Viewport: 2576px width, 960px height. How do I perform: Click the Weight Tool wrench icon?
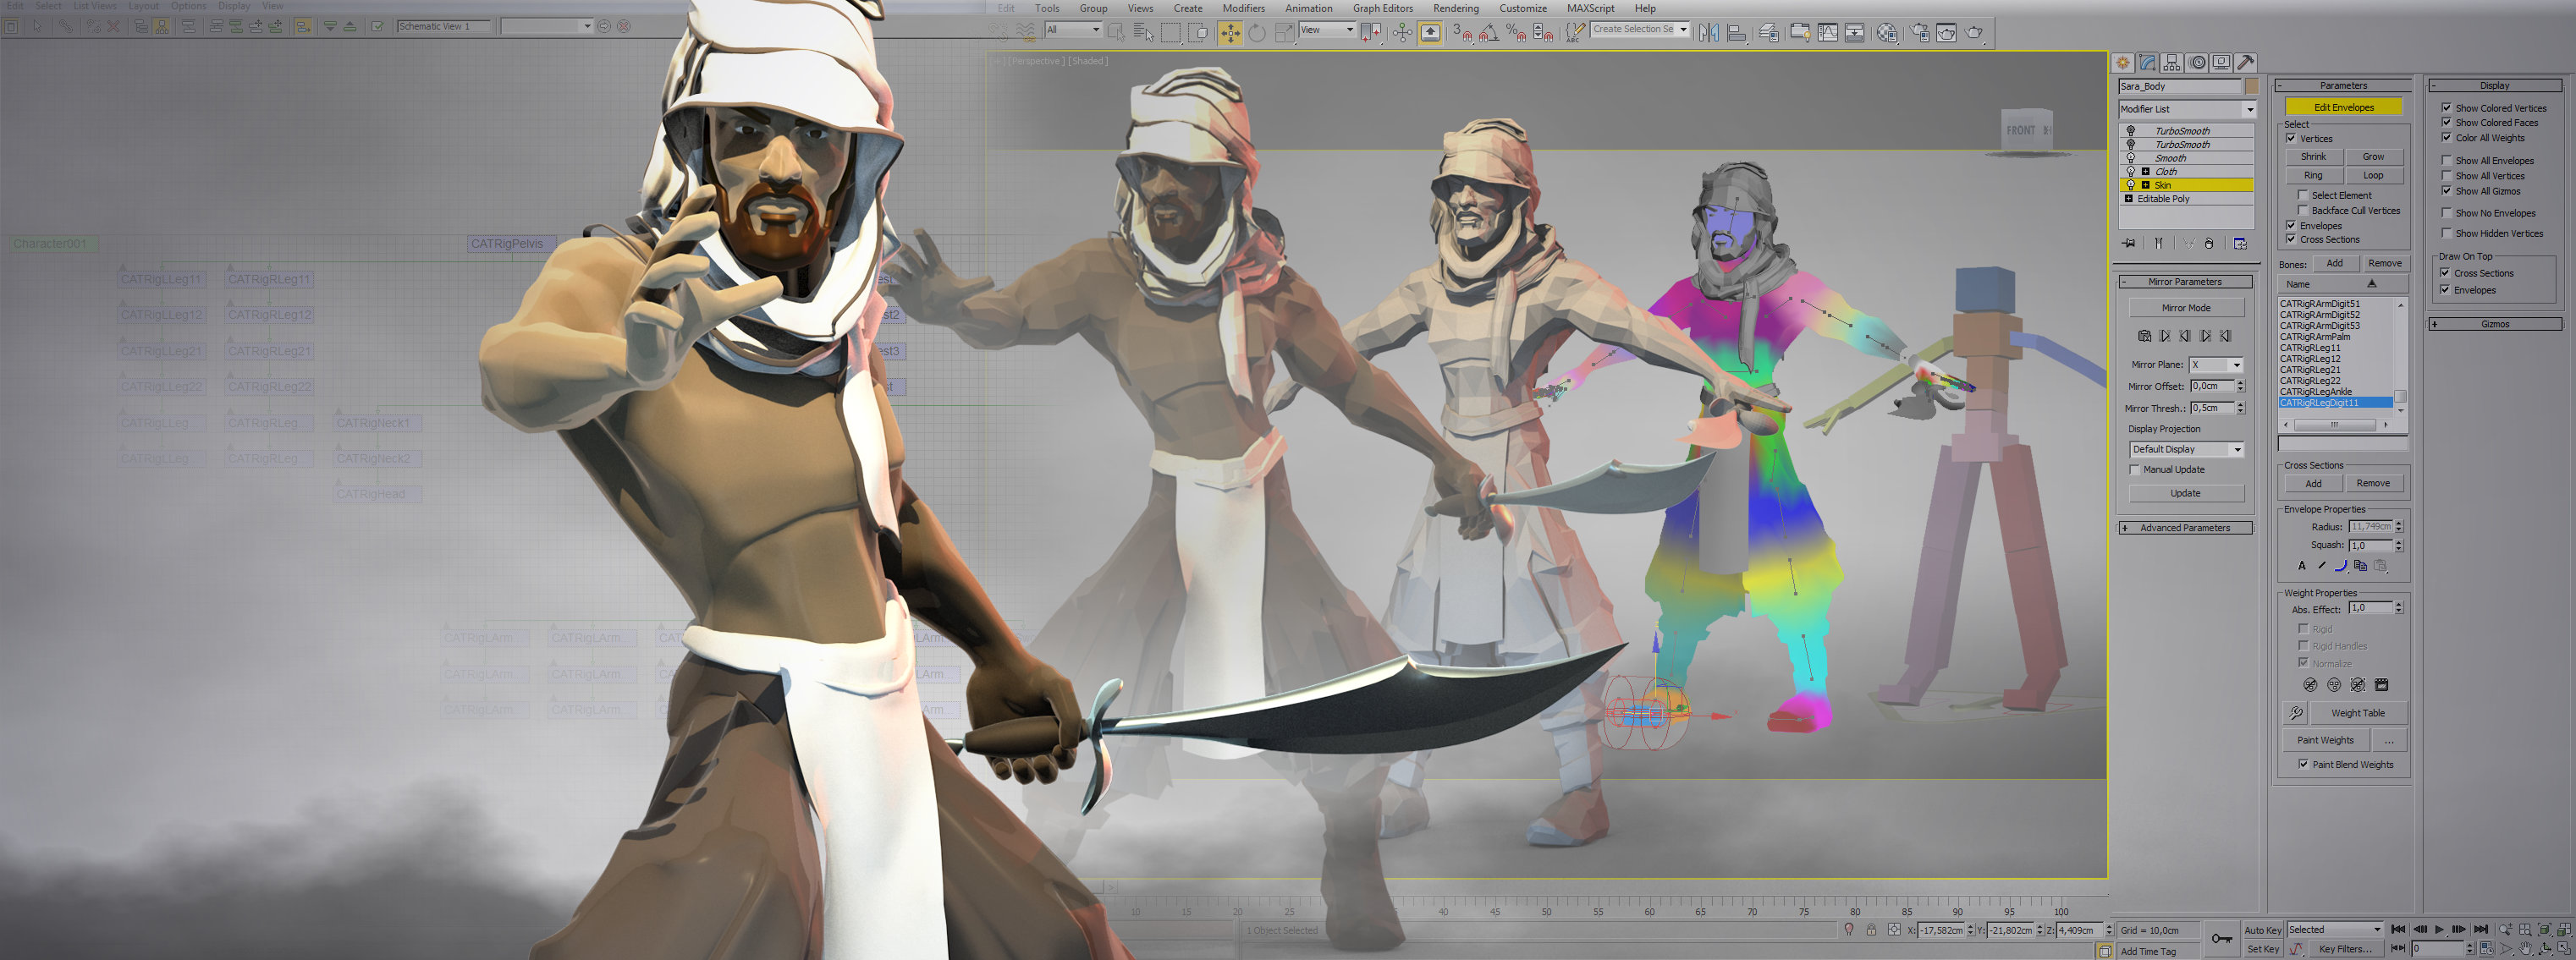coord(2296,713)
